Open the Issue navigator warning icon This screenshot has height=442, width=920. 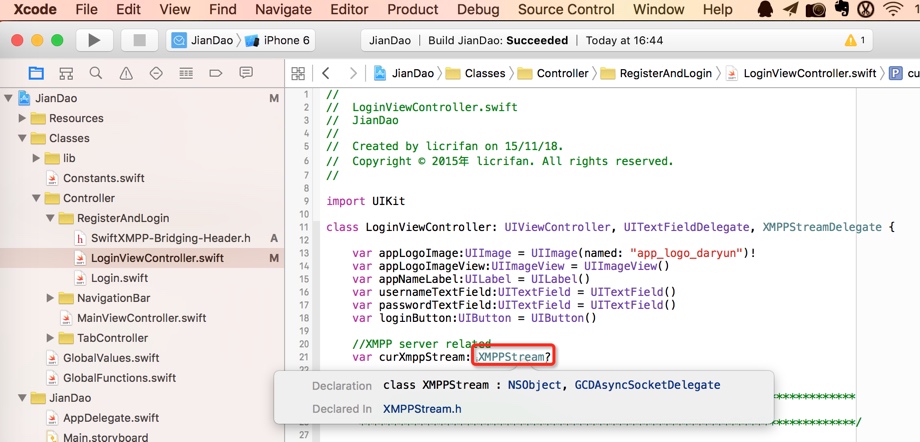coord(126,73)
